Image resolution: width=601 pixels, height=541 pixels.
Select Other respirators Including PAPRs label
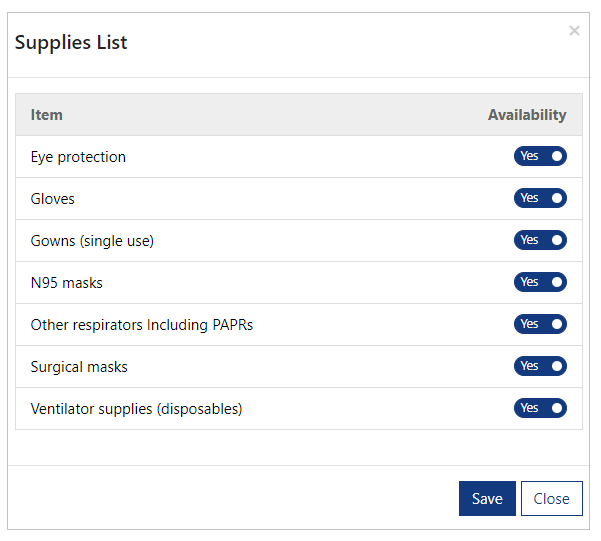tap(142, 325)
